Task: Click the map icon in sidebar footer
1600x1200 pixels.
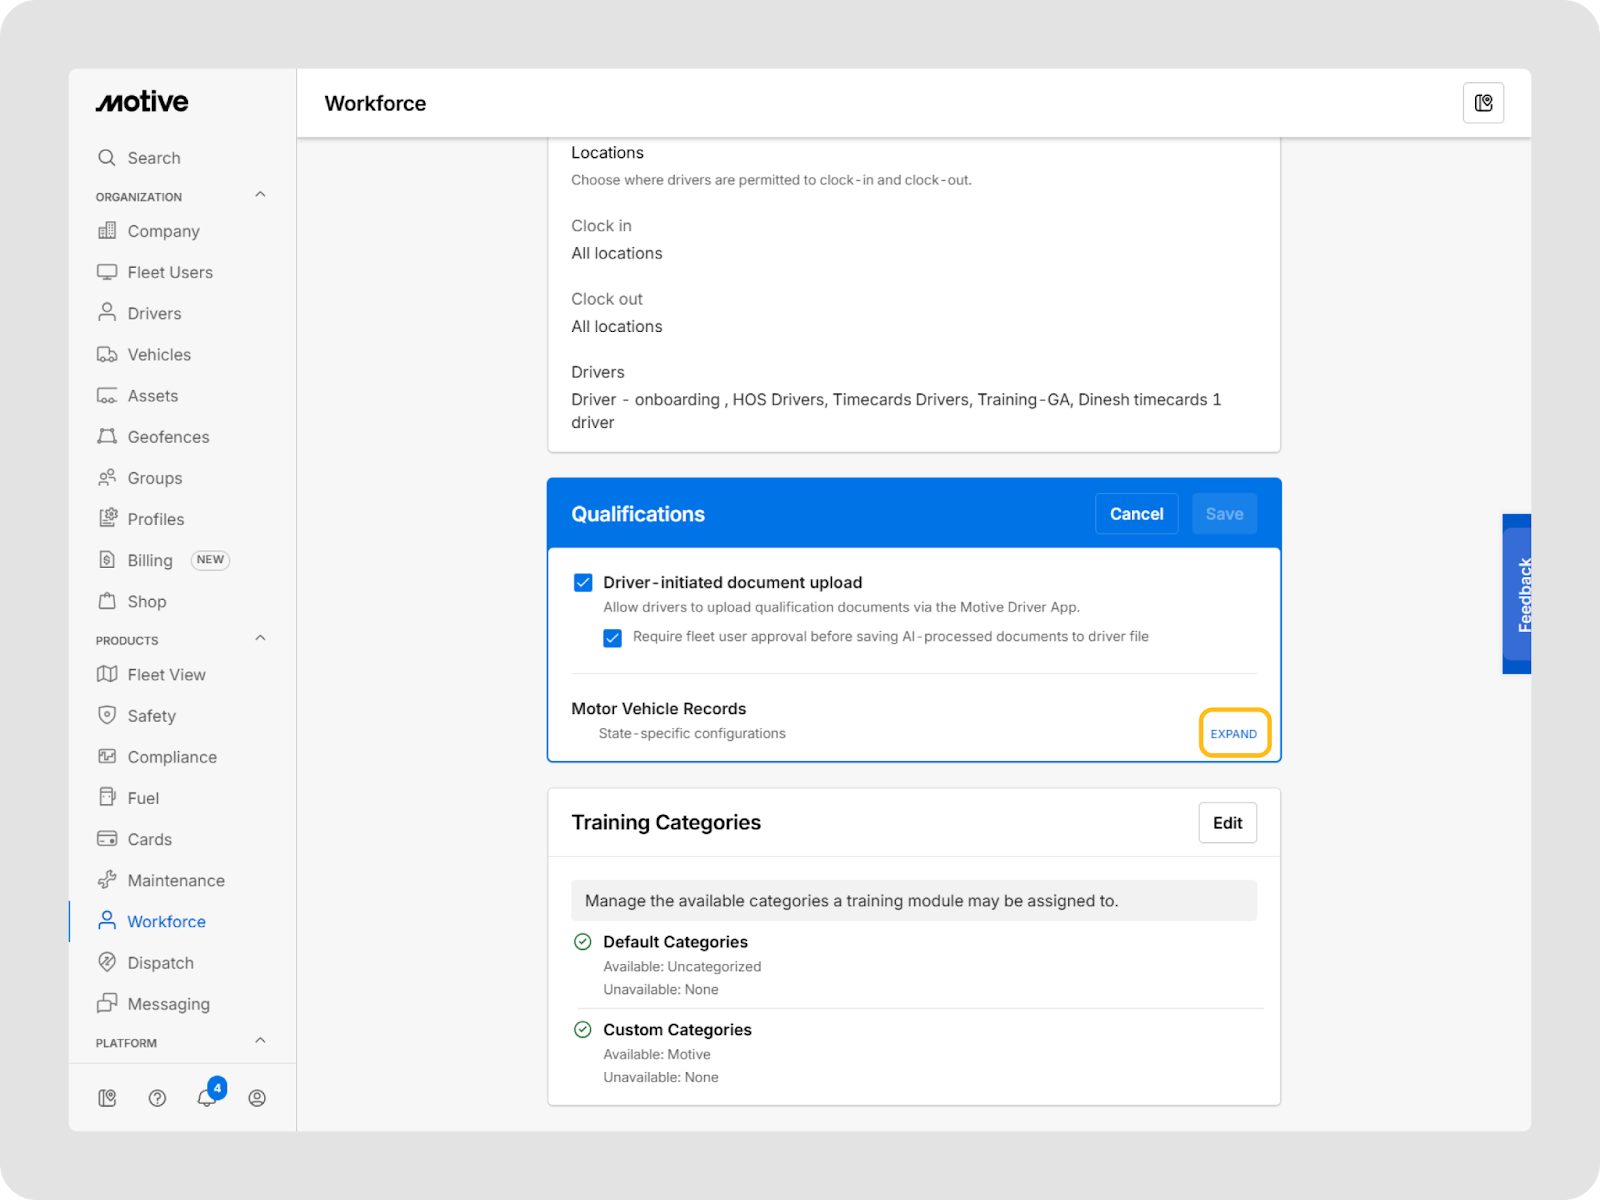Action: (107, 1098)
